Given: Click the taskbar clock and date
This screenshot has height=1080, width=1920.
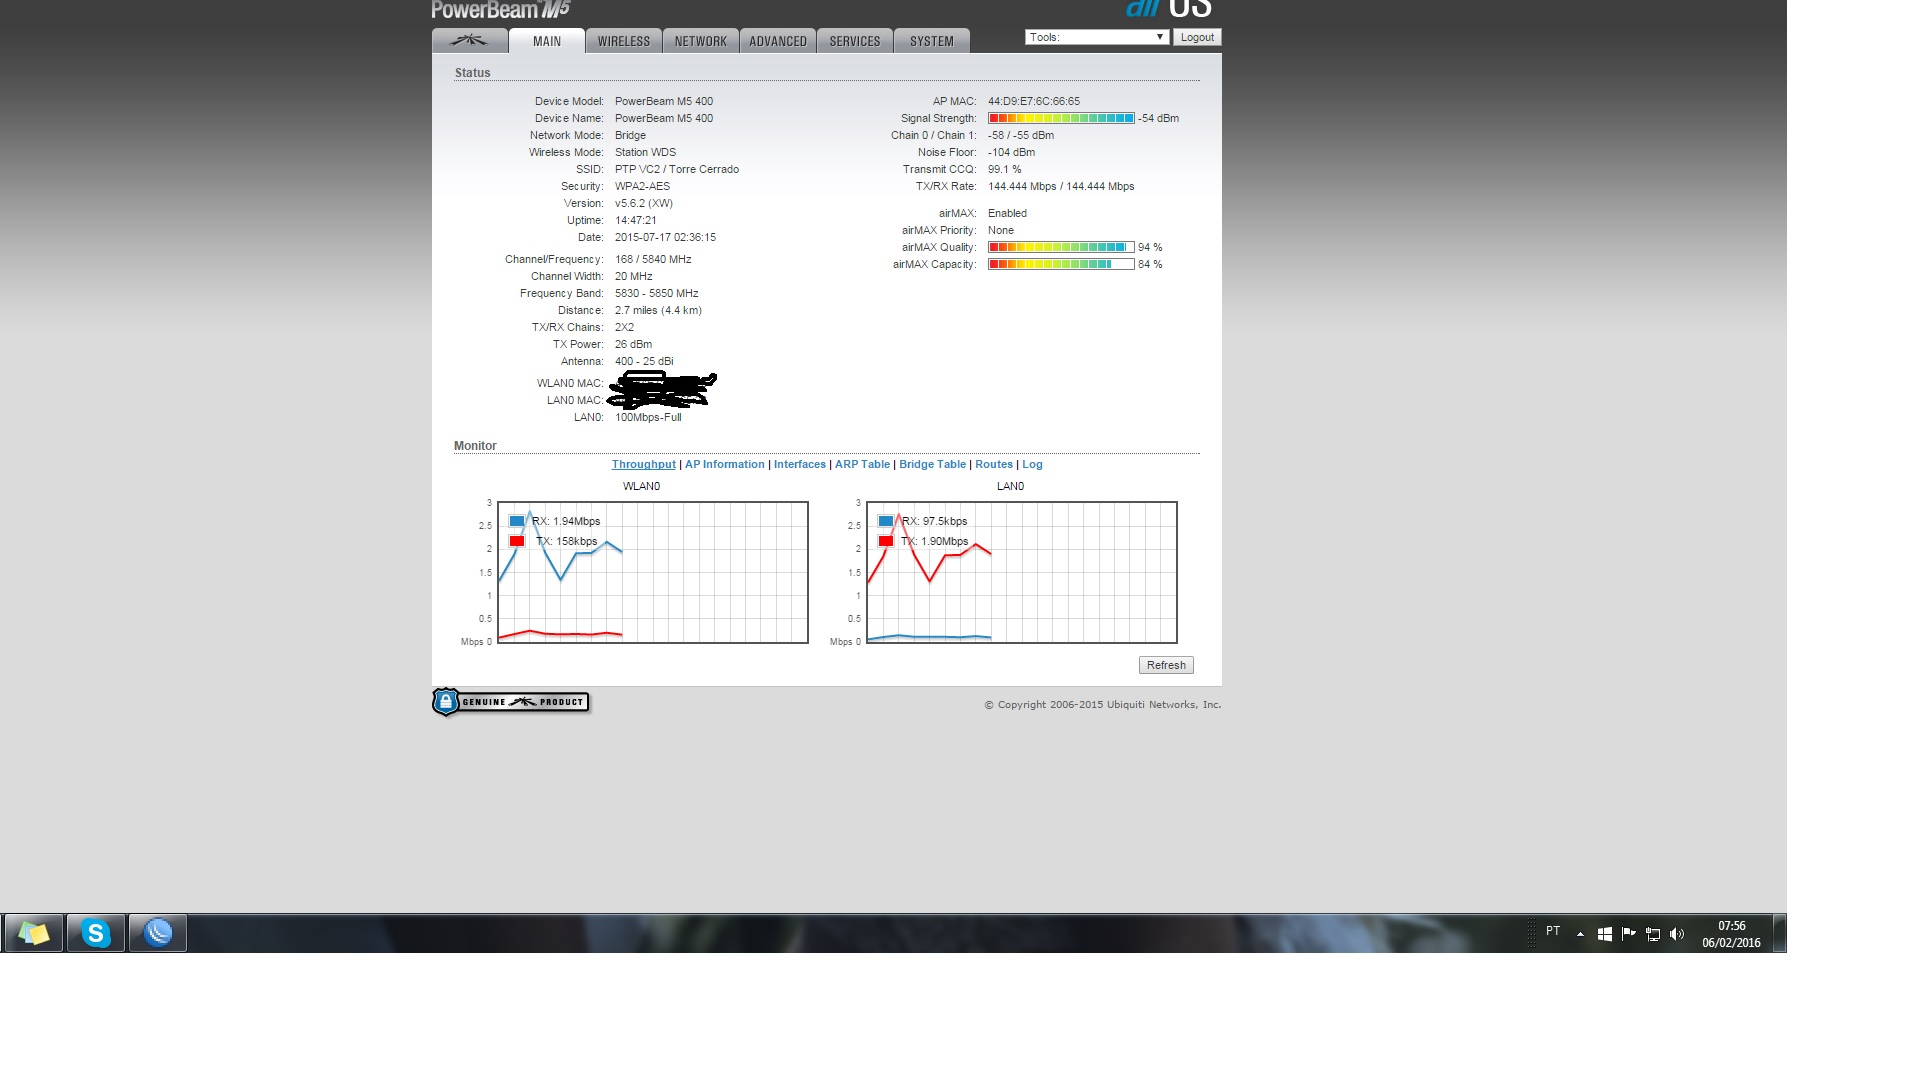Looking at the screenshot, I should pos(1731,934).
